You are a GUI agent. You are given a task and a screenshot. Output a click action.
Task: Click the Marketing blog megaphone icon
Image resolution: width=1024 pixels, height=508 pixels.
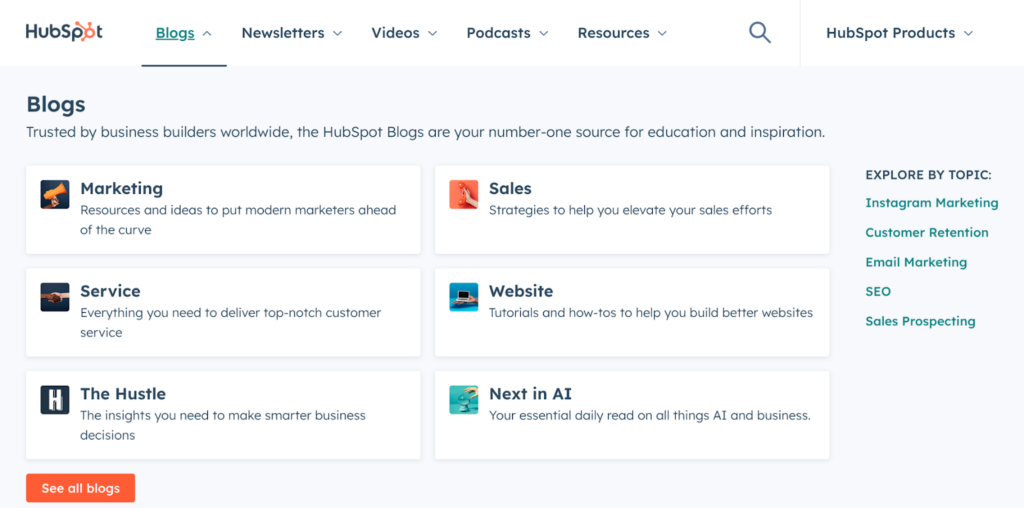tap(55, 194)
